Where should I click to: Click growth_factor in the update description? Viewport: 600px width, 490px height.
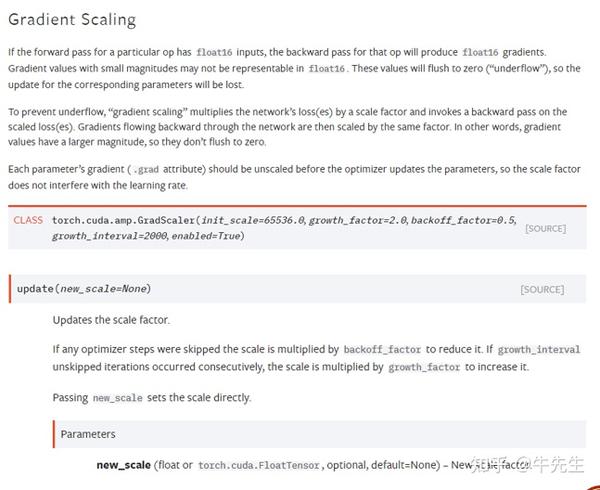(424, 367)
